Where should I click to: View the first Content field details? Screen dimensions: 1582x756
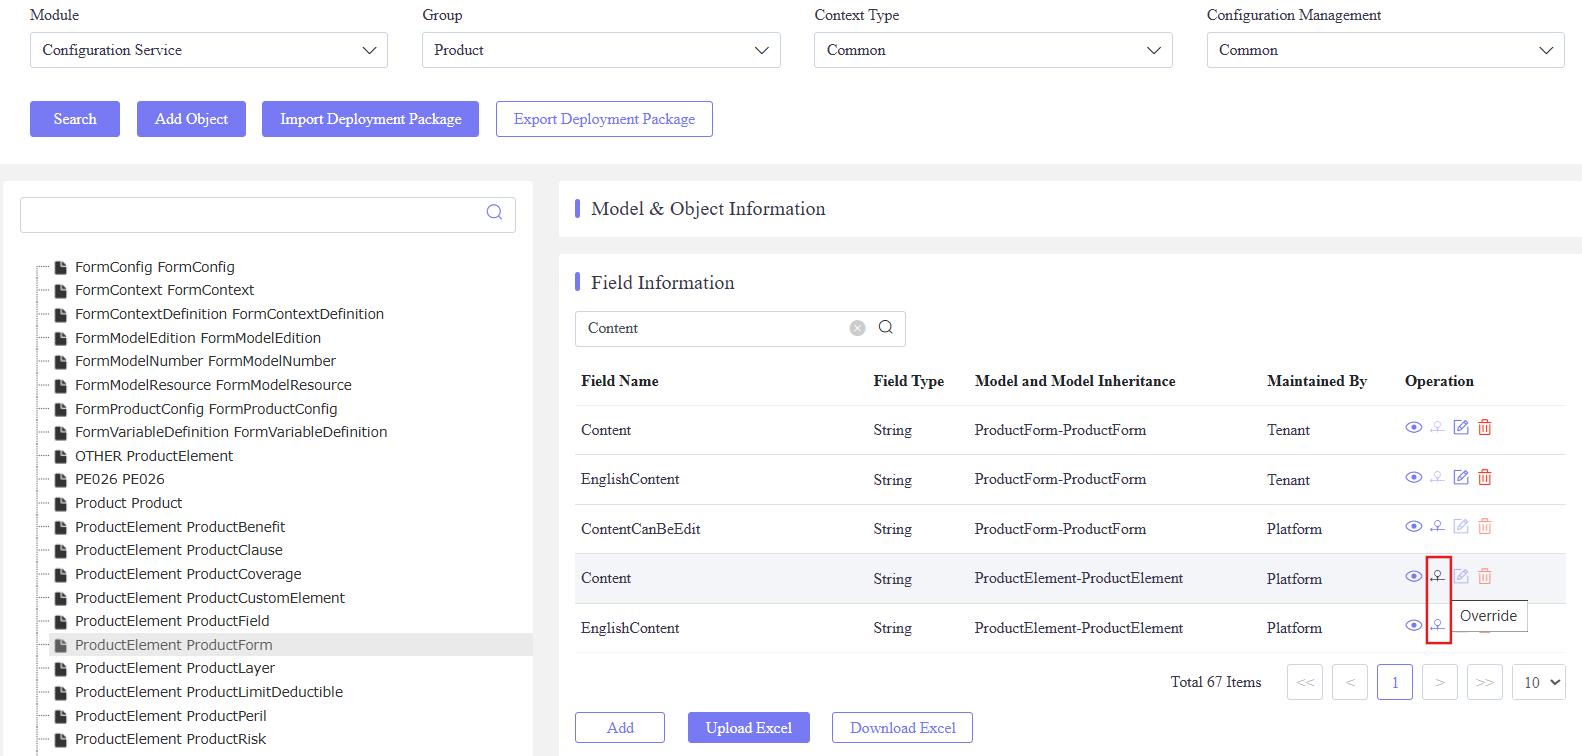[1413, 428]
